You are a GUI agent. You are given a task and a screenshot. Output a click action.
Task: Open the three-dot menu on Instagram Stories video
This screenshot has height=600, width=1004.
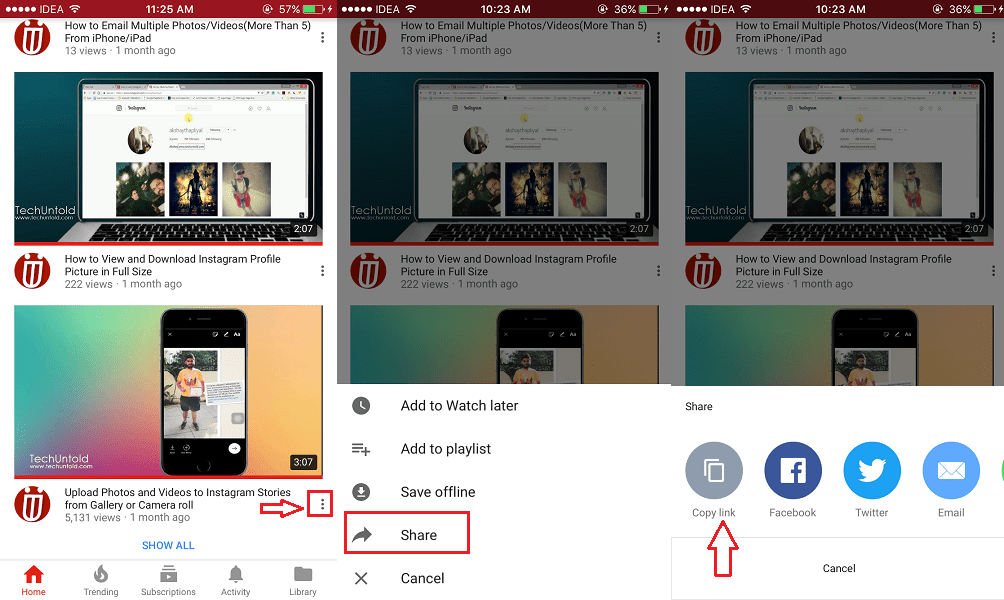point(320,504)
